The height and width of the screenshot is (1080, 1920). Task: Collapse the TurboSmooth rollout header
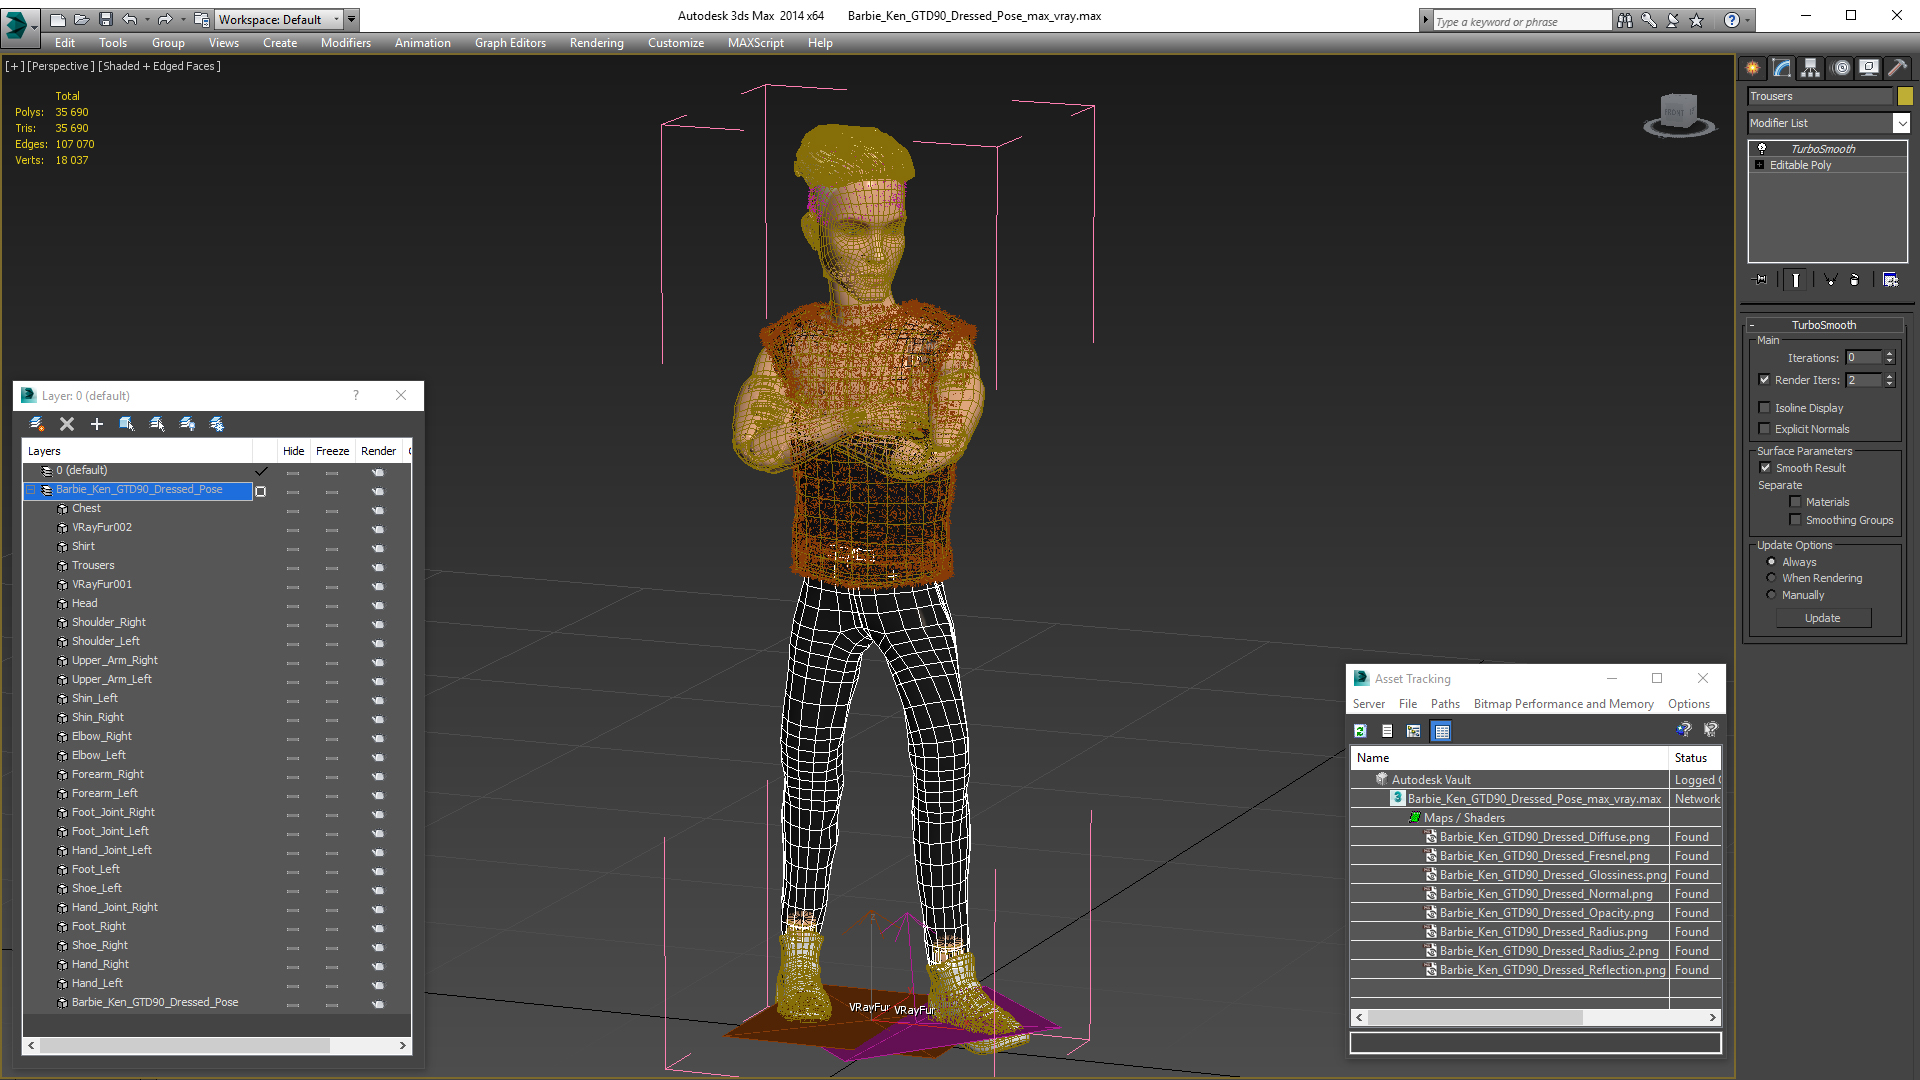click(x=1823, y=325)
